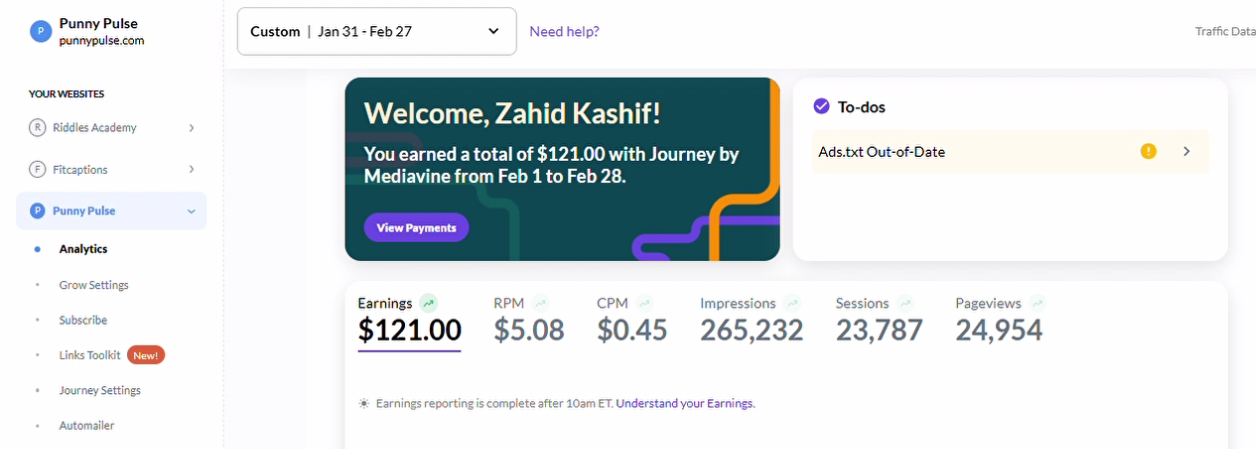Collapse the Punny Pulse website section
The width and height of the screenshot is (1256, 449).
coord(191,211)
